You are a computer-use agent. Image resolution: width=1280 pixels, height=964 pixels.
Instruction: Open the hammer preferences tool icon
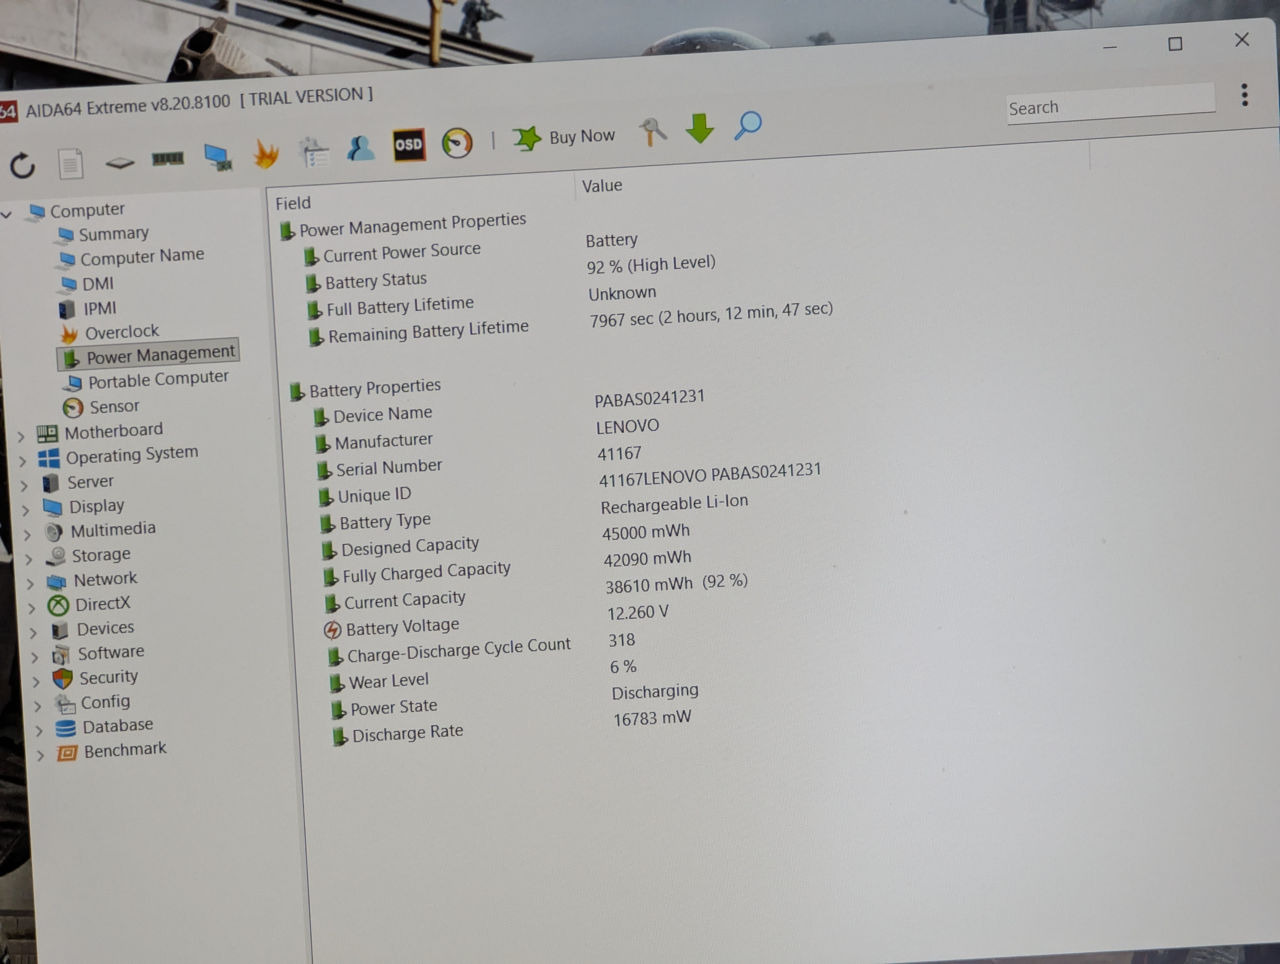tap(653, 131)
